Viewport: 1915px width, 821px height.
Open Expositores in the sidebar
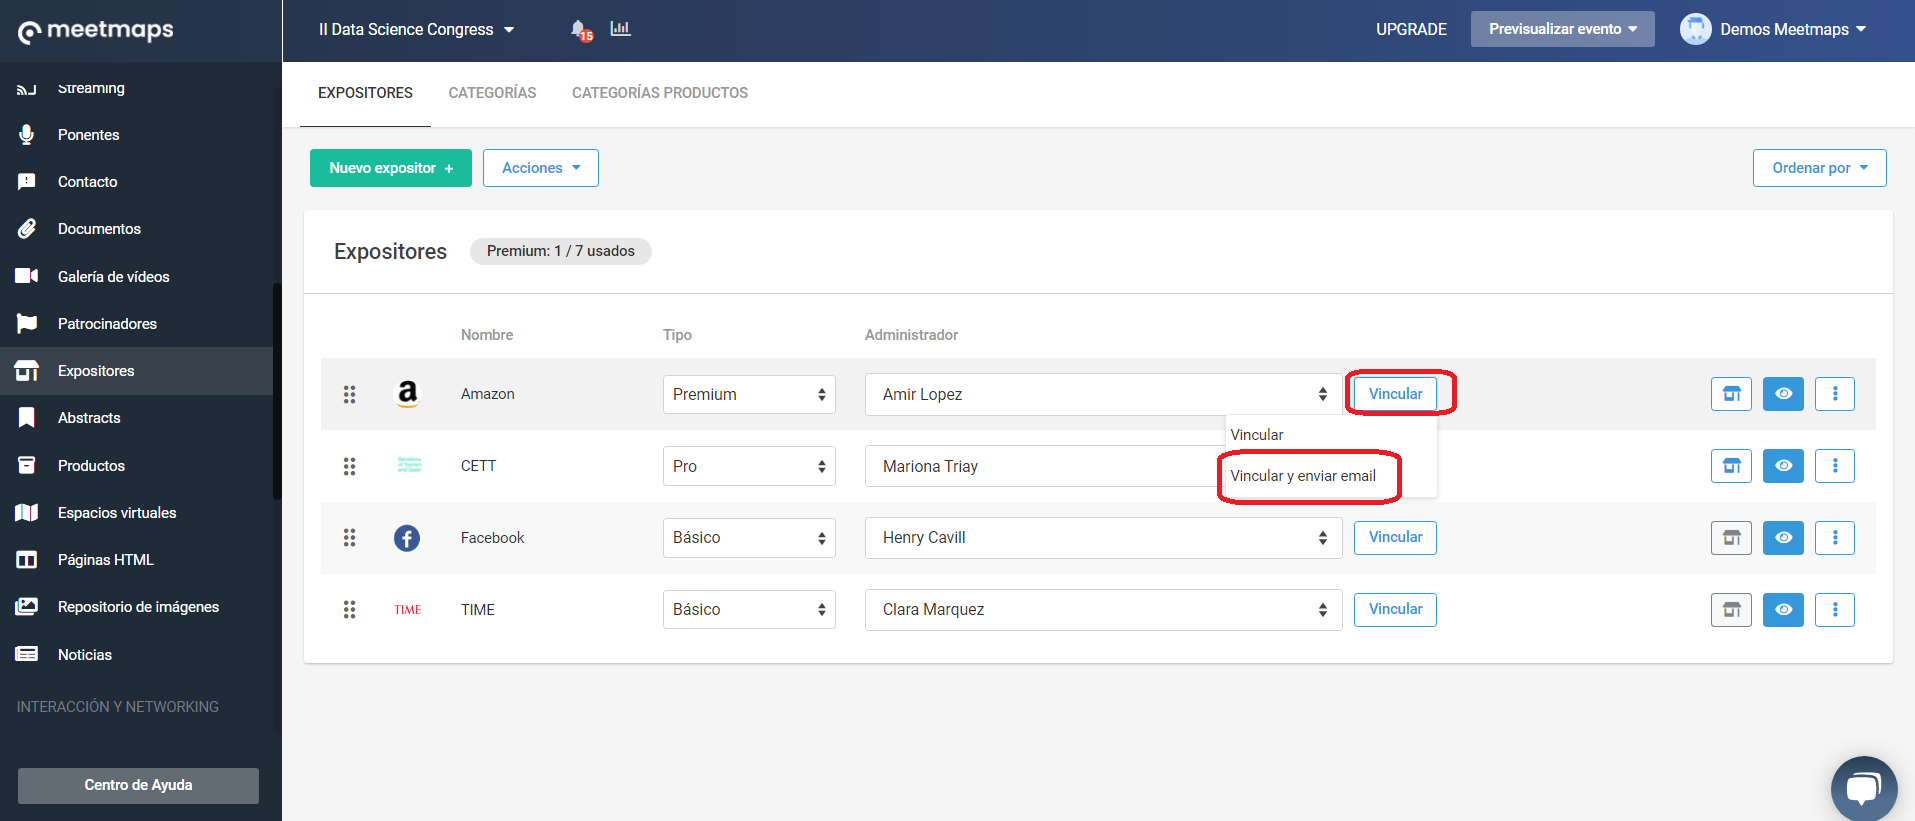point(136,371)
